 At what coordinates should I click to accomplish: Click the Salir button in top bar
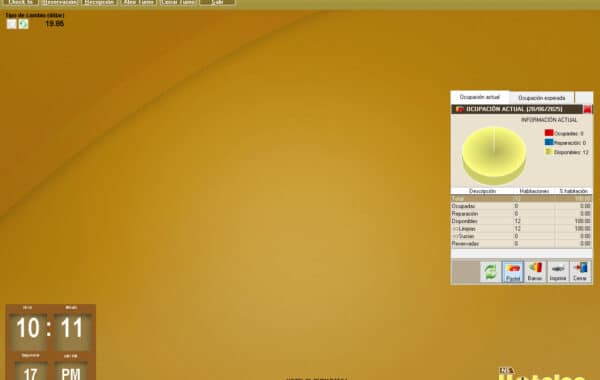click(x=217, y=2)
